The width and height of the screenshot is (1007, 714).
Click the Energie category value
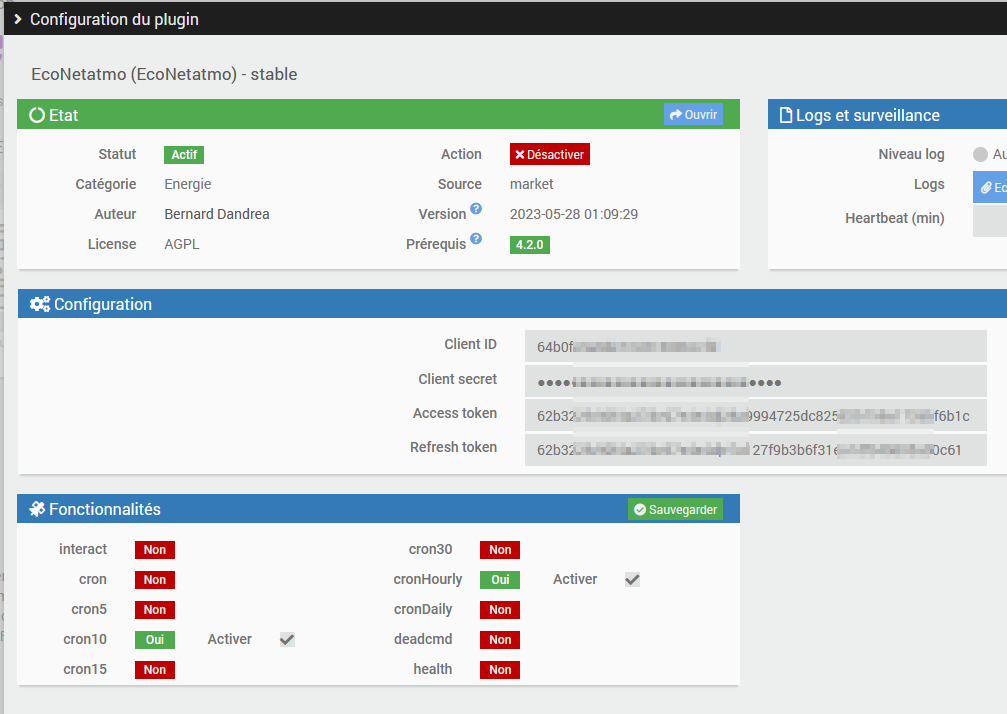click(x=188, y=184)
